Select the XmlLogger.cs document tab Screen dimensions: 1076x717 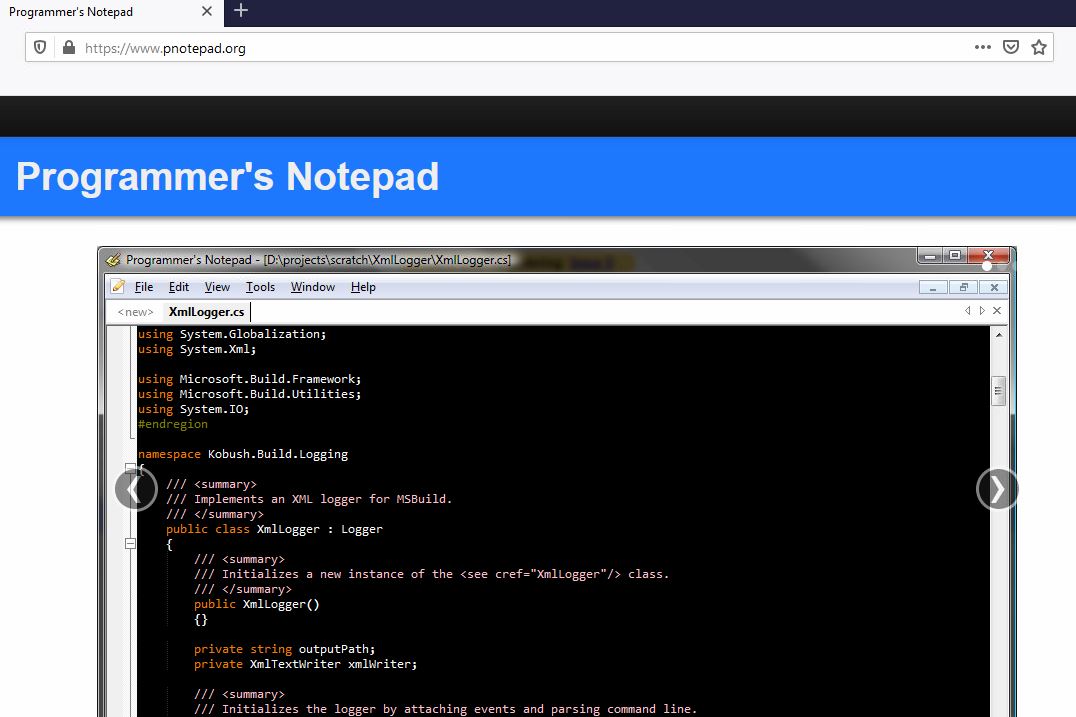pos(207,312)
